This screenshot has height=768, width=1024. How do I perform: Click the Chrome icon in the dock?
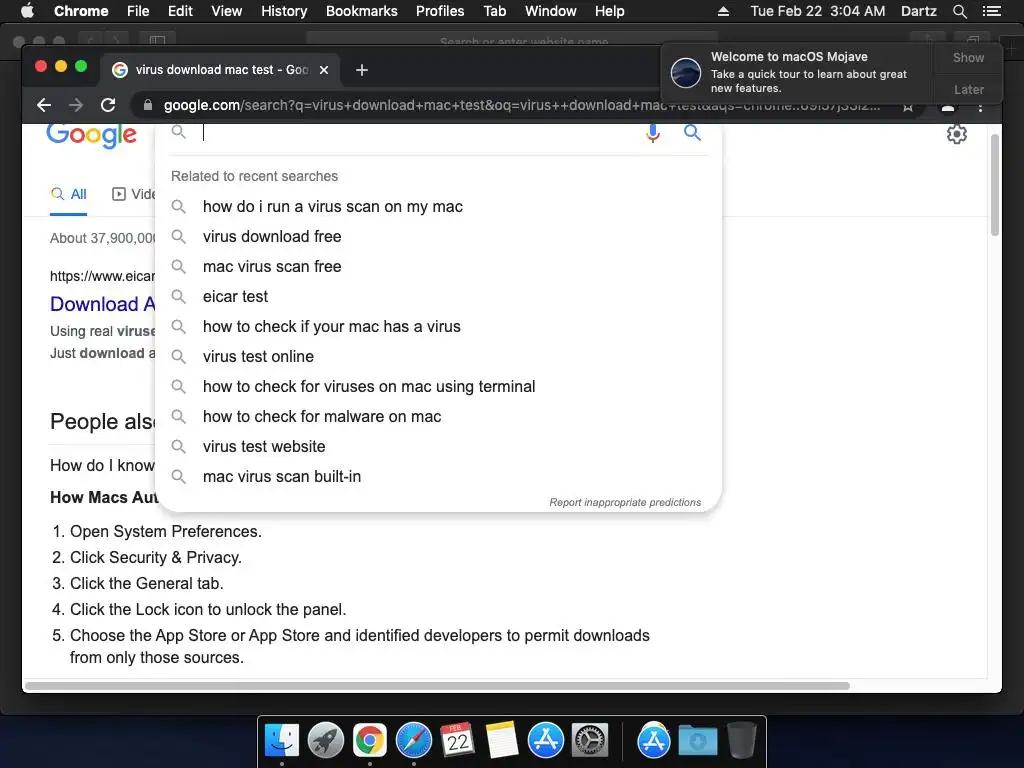370,741
